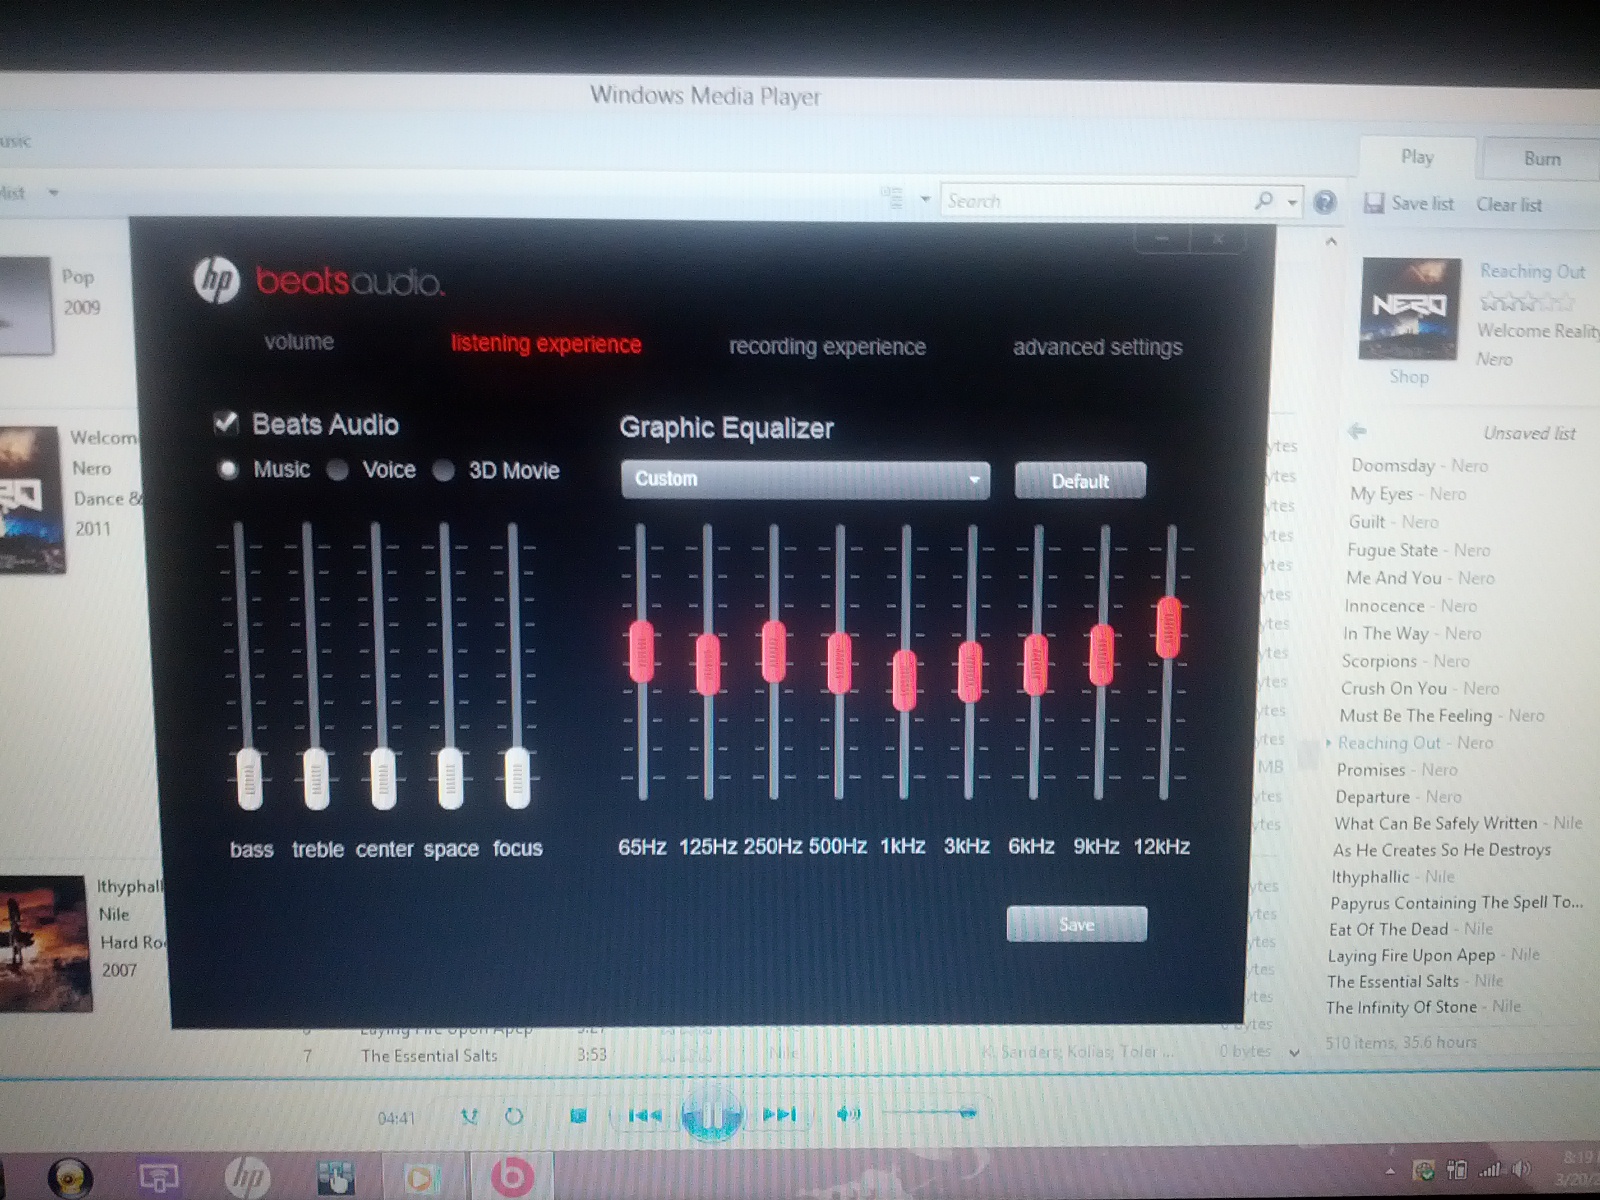1600x1200 pixels.
Task: Click the Nile album cover in library
Action: point(43,944)
